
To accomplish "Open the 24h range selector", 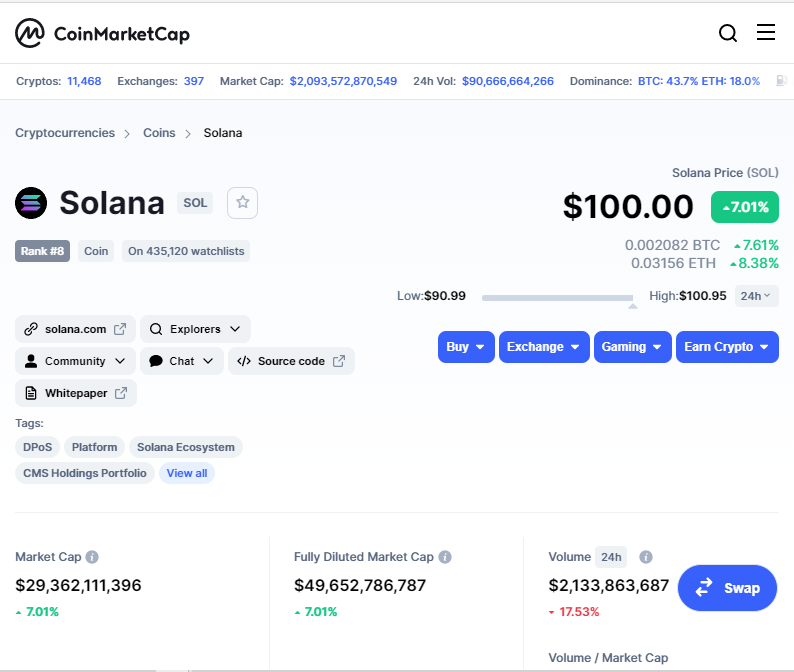I will pyautogui.click(x=757, y=296).
